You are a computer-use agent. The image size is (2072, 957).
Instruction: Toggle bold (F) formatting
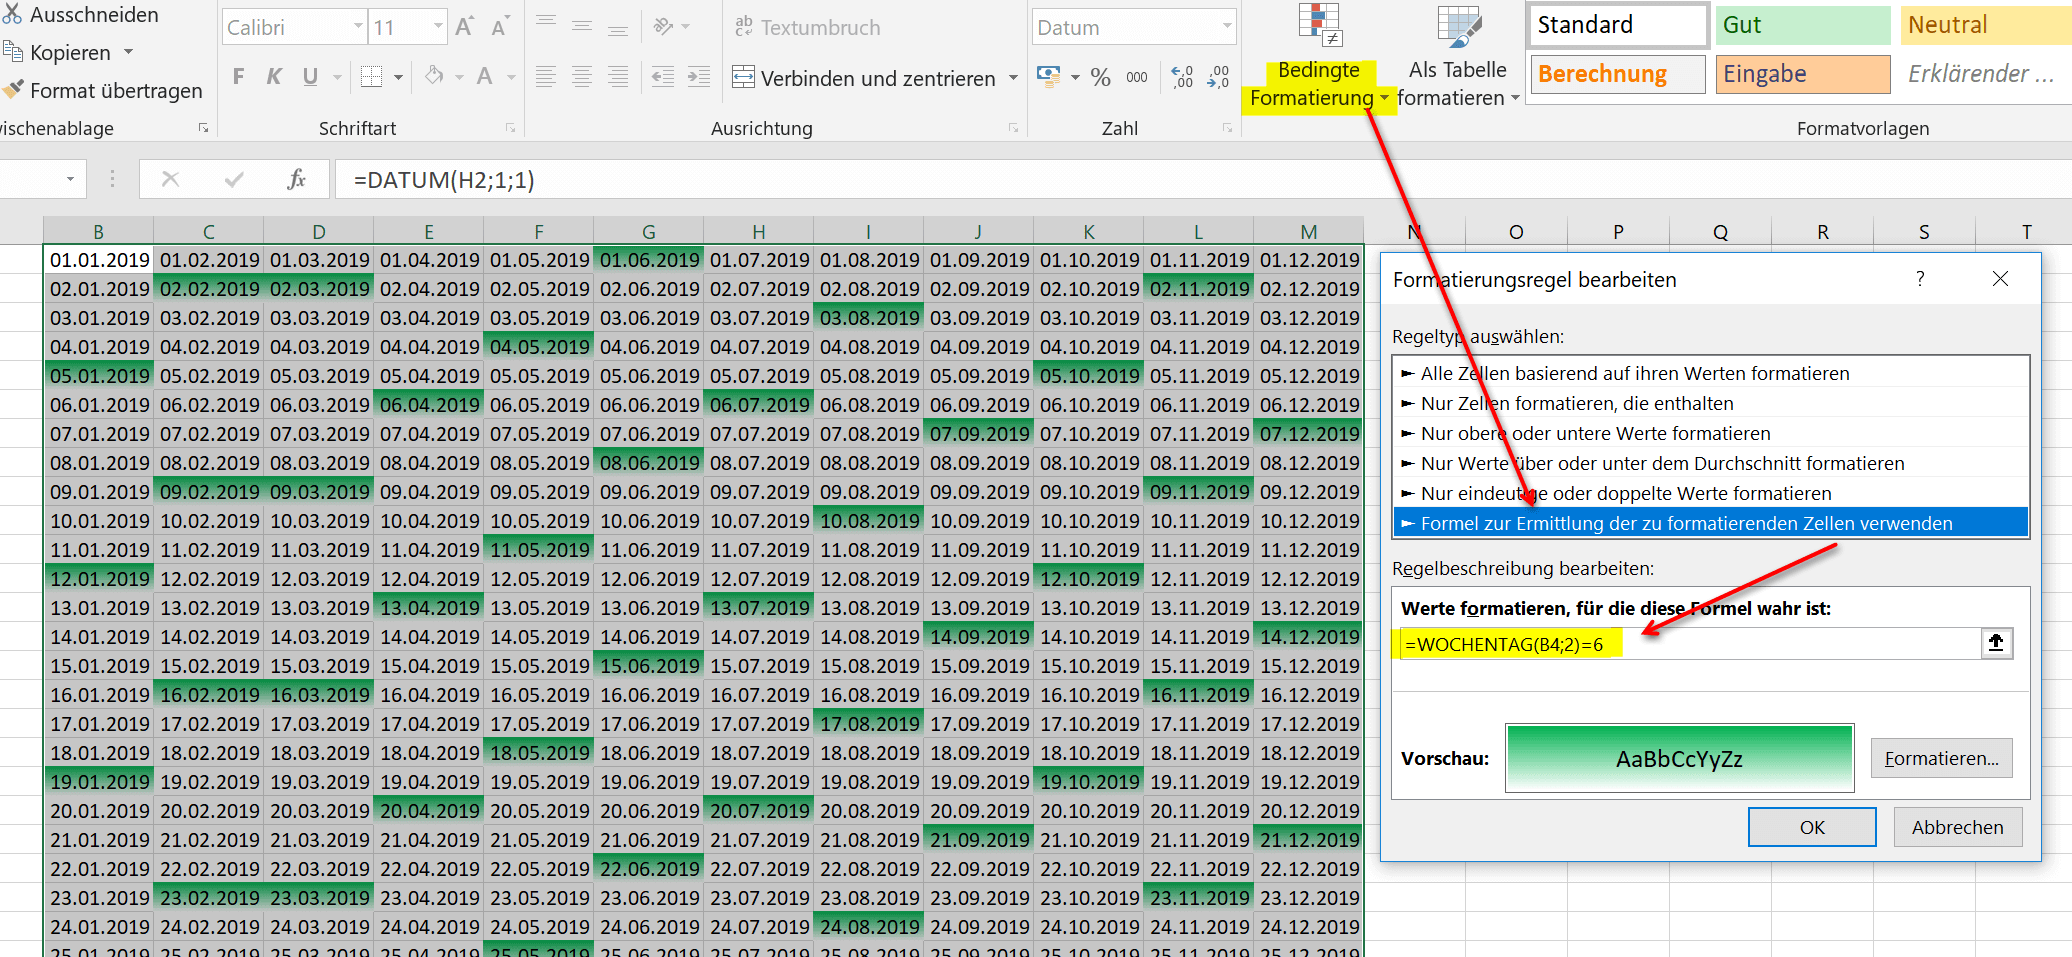(x=238, y=77)
